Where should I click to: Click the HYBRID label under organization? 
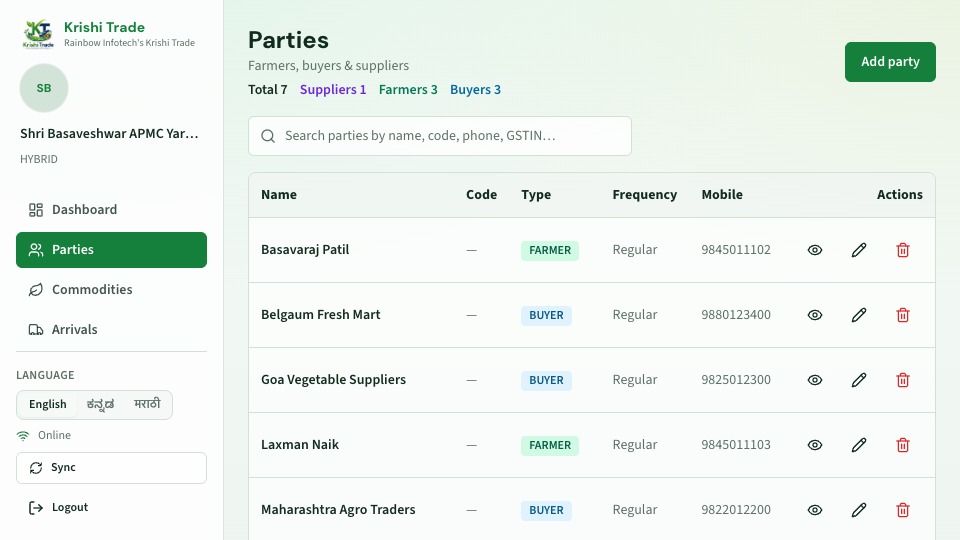point(39,159)
